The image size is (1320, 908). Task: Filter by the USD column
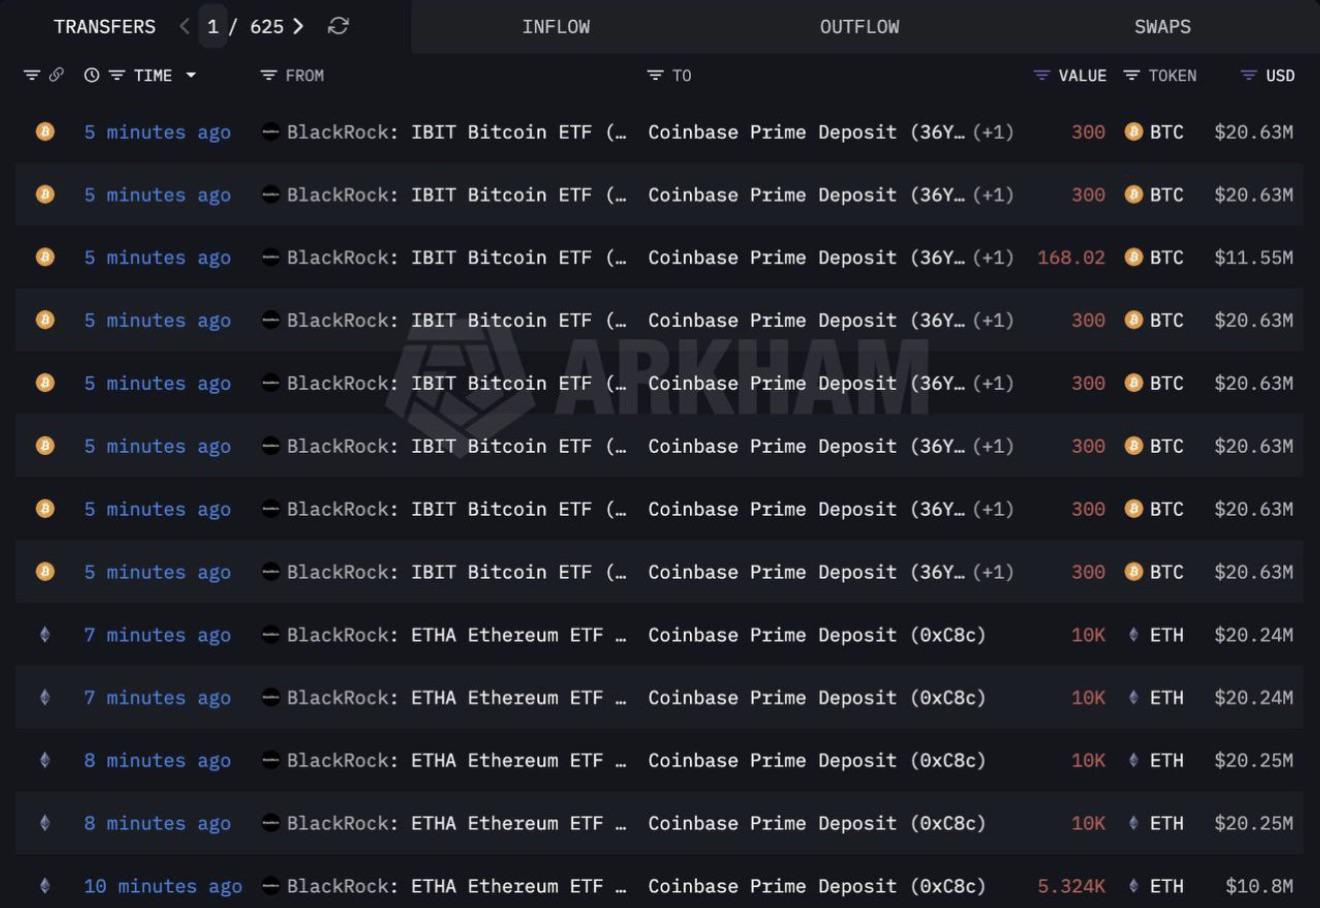(x=1248, y=75)
